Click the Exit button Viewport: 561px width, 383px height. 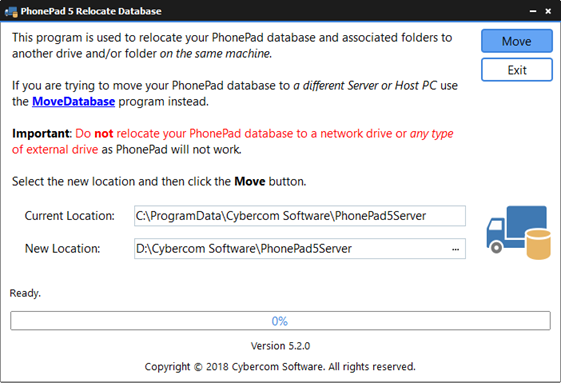(517, 70)
